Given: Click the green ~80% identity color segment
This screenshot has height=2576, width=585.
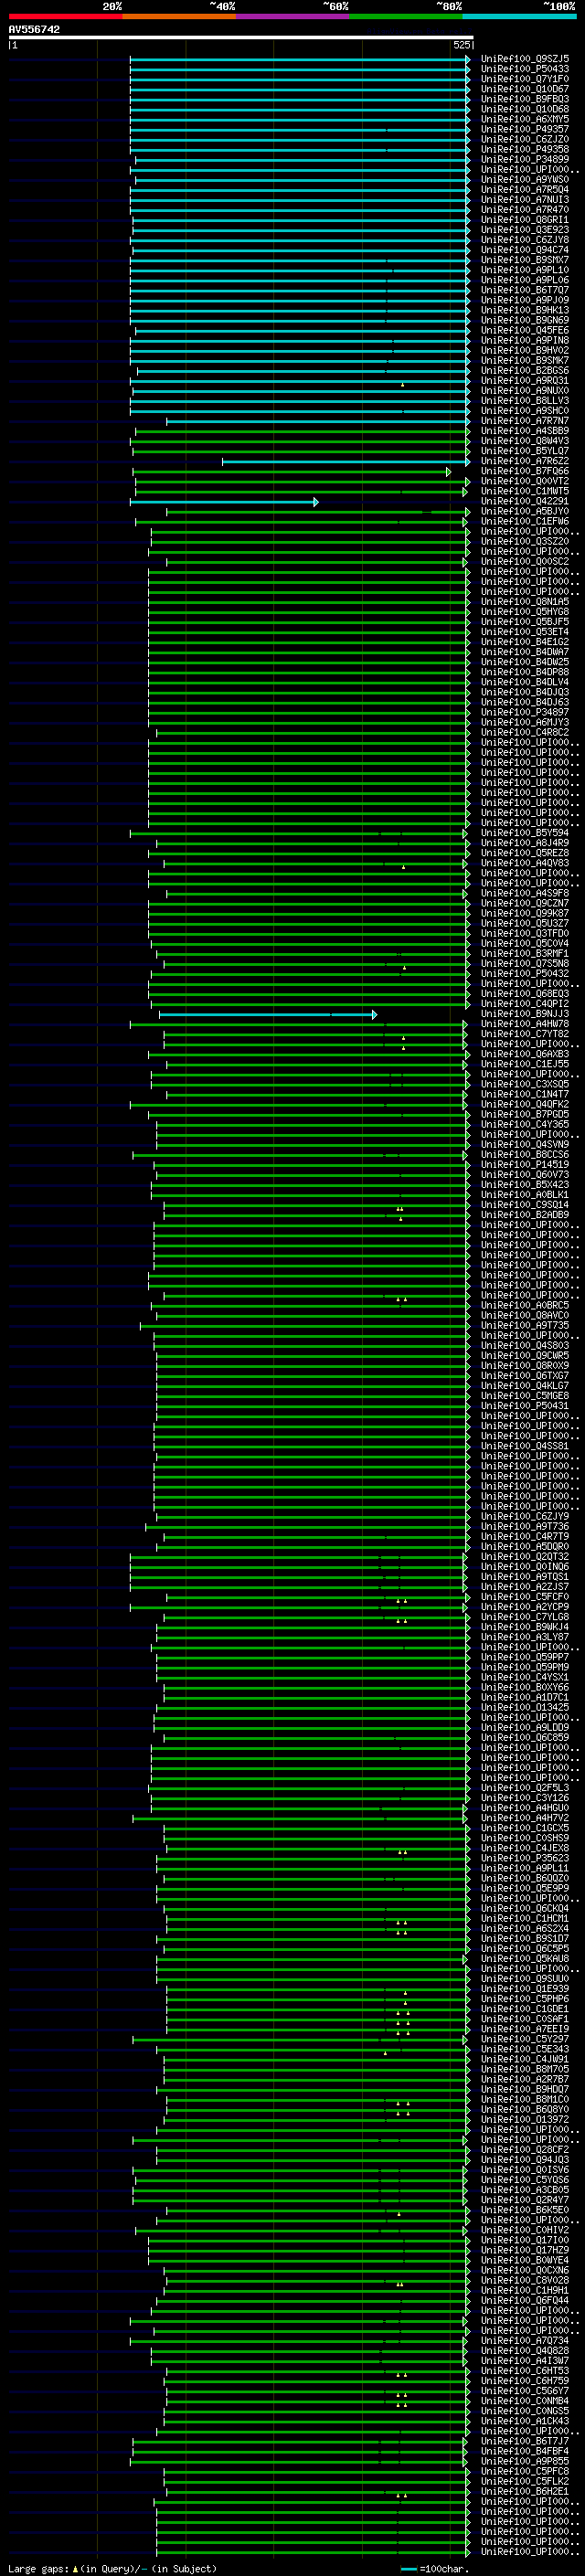Looking at the screenshot, I should click(x=406, y=16).
